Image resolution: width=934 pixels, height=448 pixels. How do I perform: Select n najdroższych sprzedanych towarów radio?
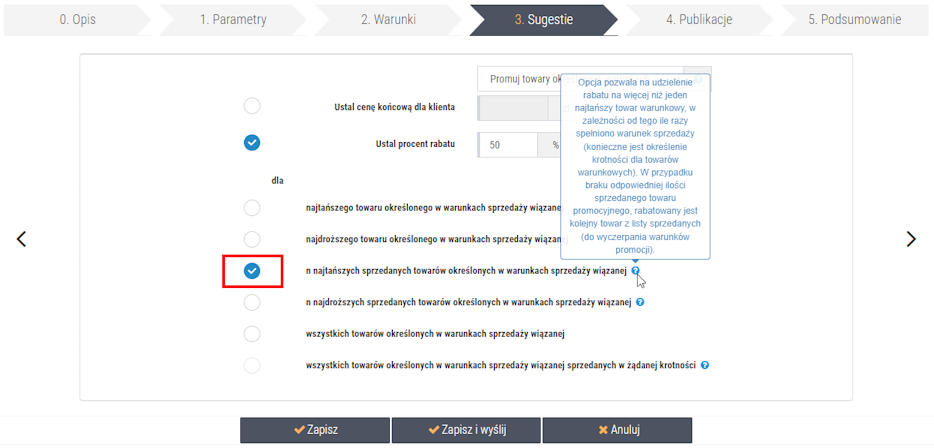click(252, 303)
